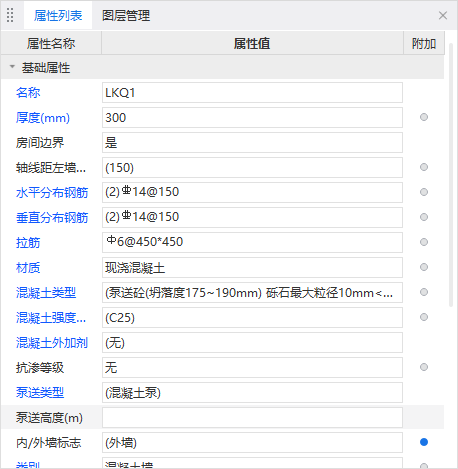Viewport: 458px width, 469px height.
Task: Close the property panel with X
Action: pyautogui.click(x=443, y=15)
